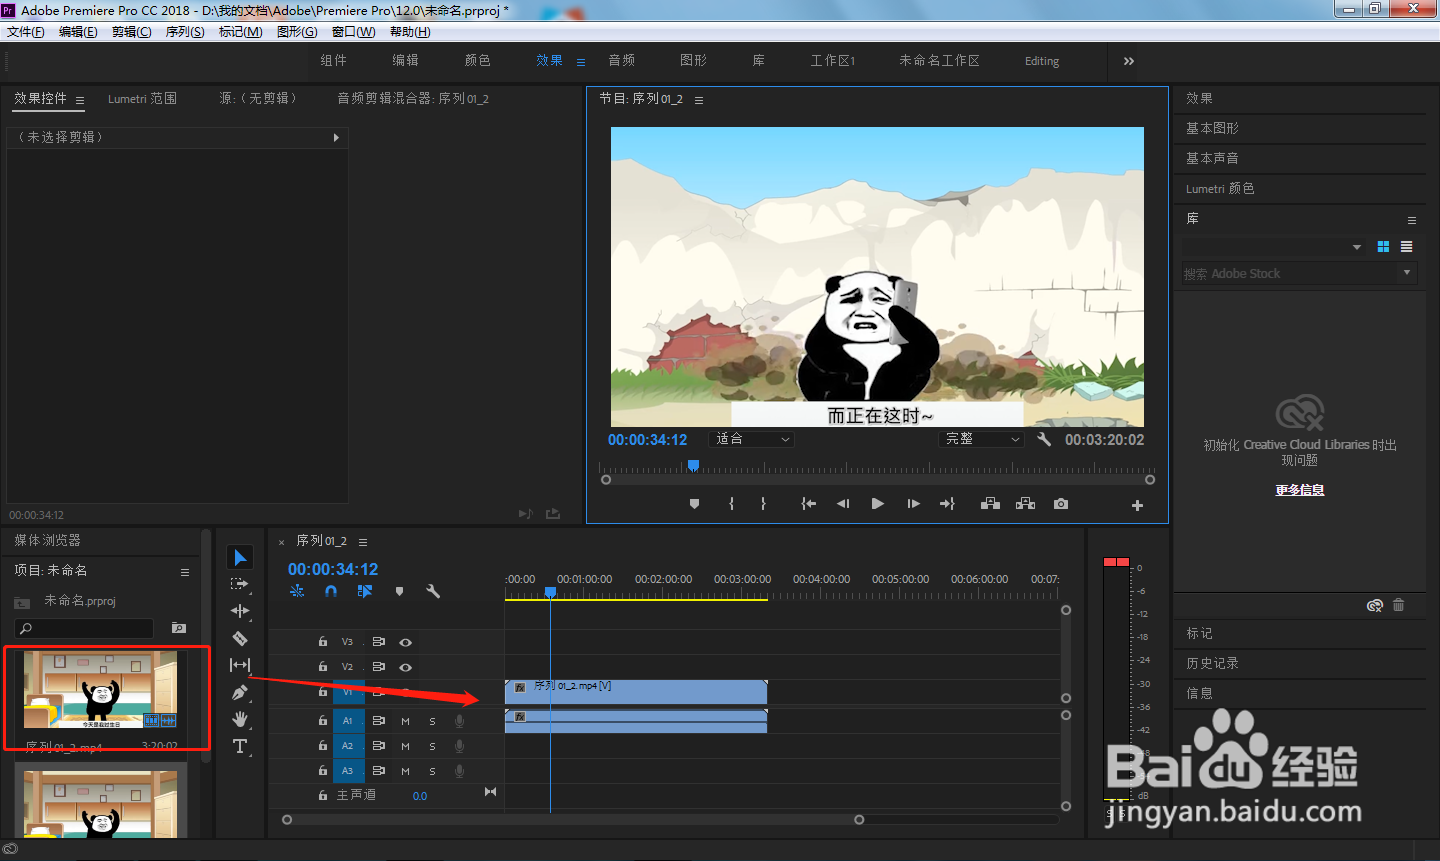
Task: Open zoom level dropdown showing 适合
Action: pyautogui.click(x=751, y=439)
